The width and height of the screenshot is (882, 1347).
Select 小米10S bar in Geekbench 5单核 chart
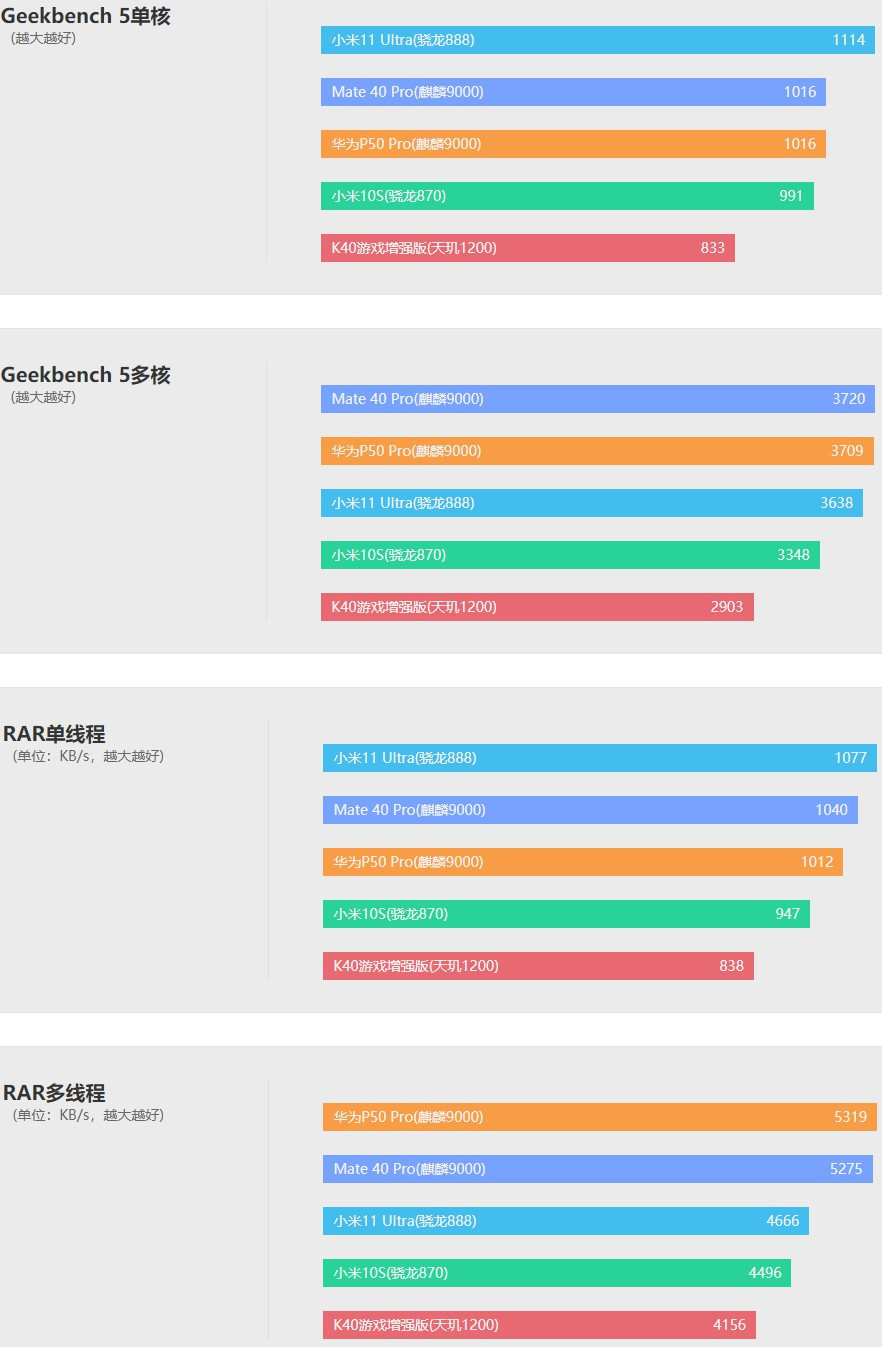point(567,196)
